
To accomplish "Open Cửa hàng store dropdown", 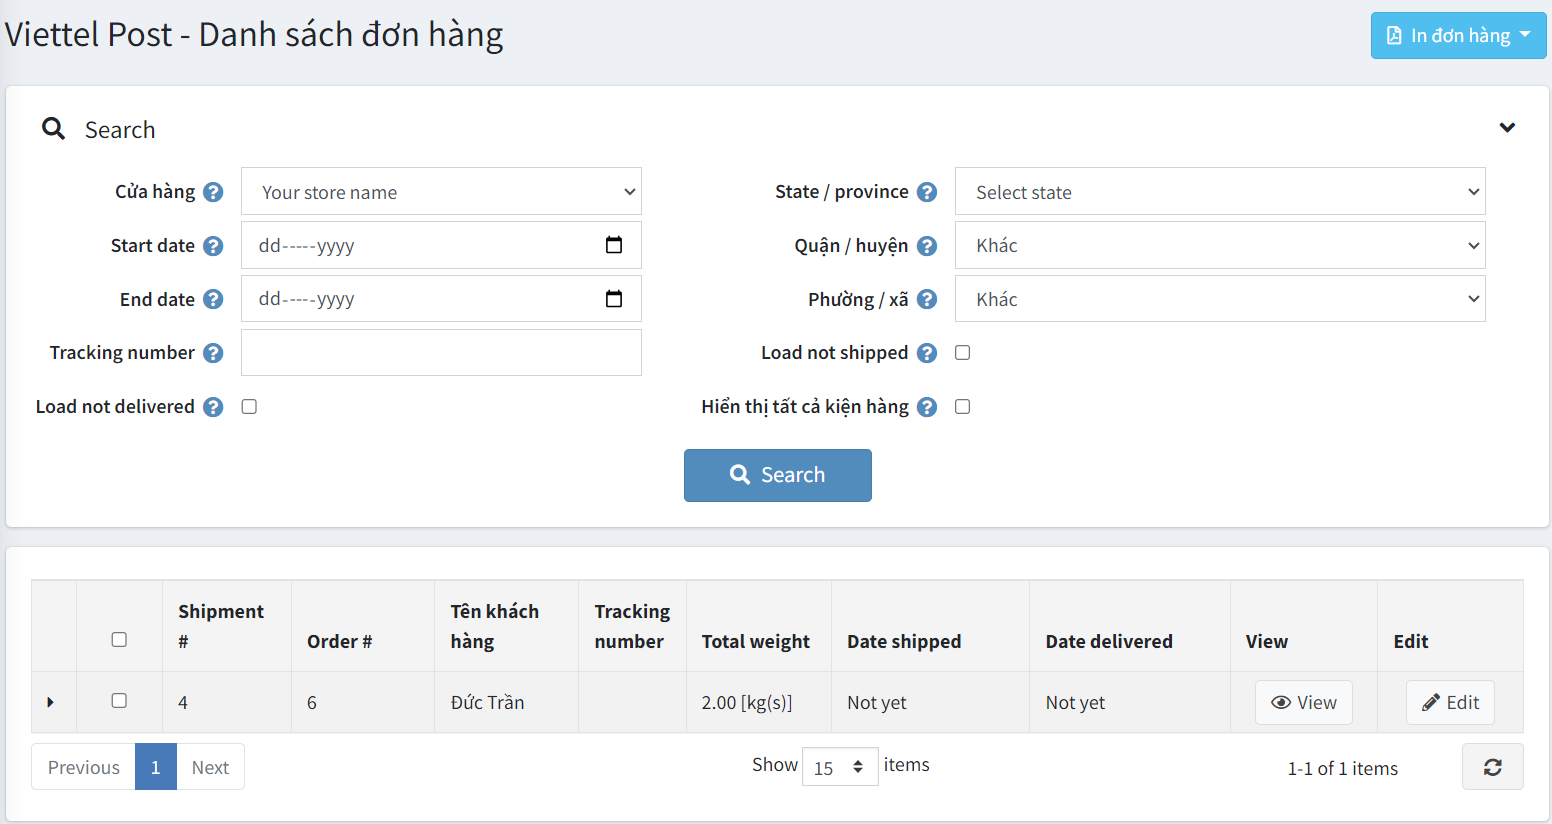I will 441,191.
